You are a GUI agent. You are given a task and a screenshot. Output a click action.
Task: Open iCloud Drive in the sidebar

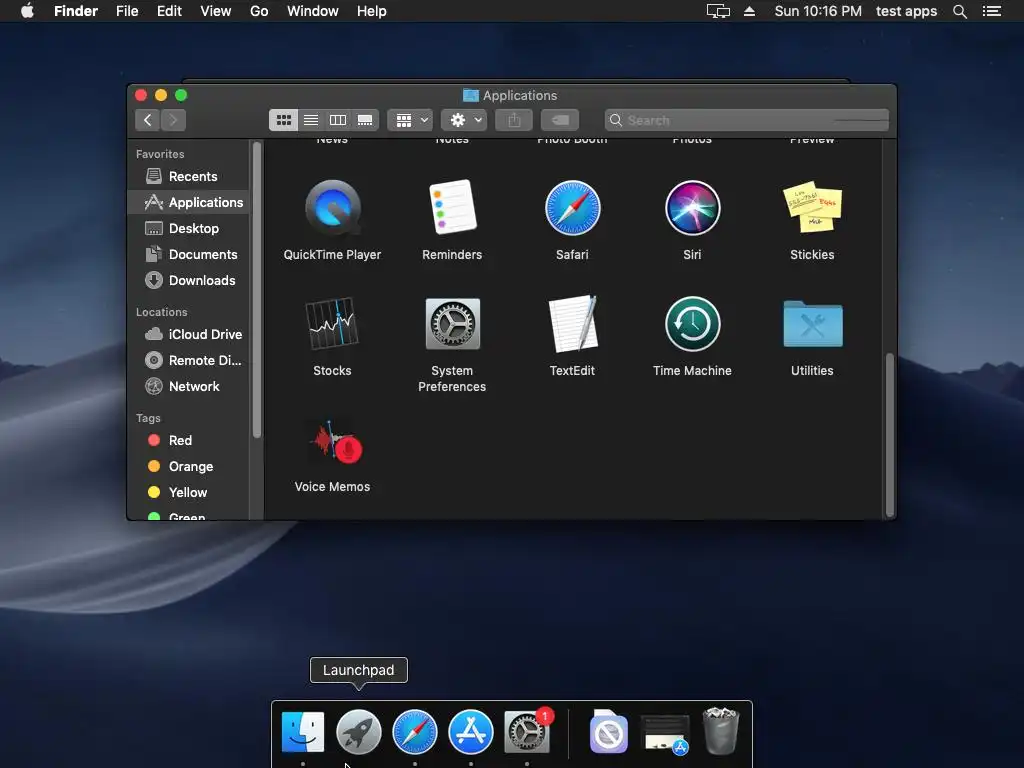coord(189,334)
